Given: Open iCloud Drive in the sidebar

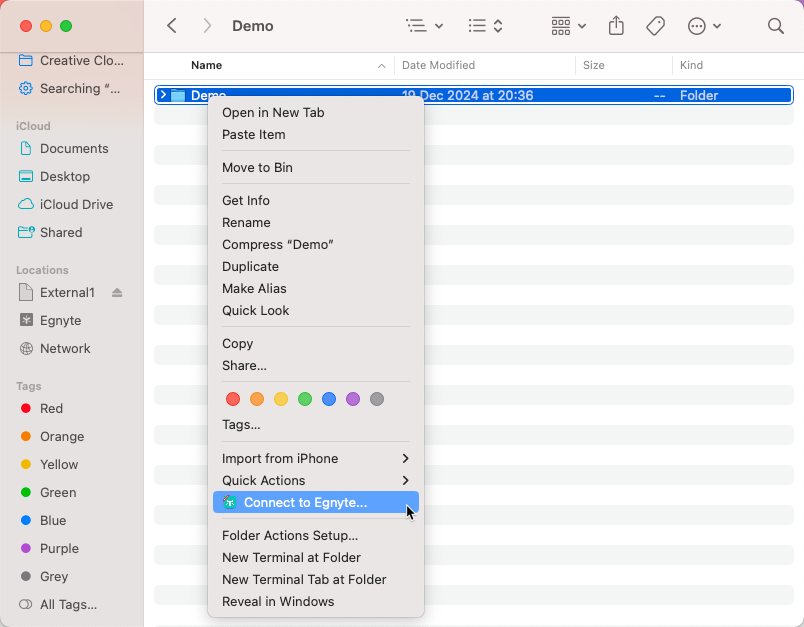Looking at the screenshot, I should click(71, 204).
